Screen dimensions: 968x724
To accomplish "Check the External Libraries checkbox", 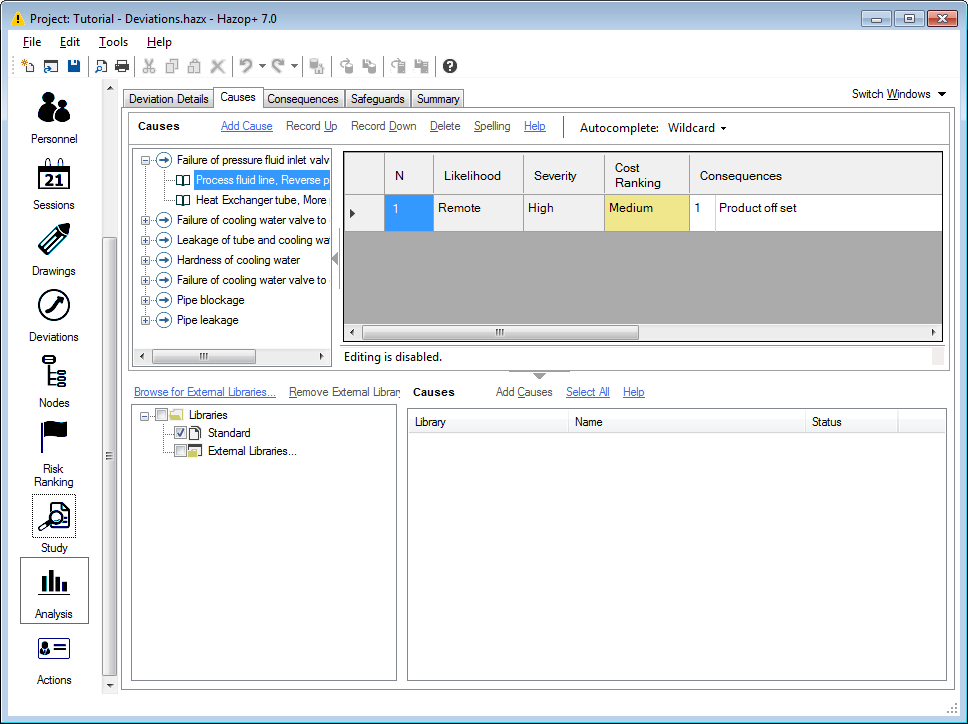I will pyautogui.click(x=180, y=451).
